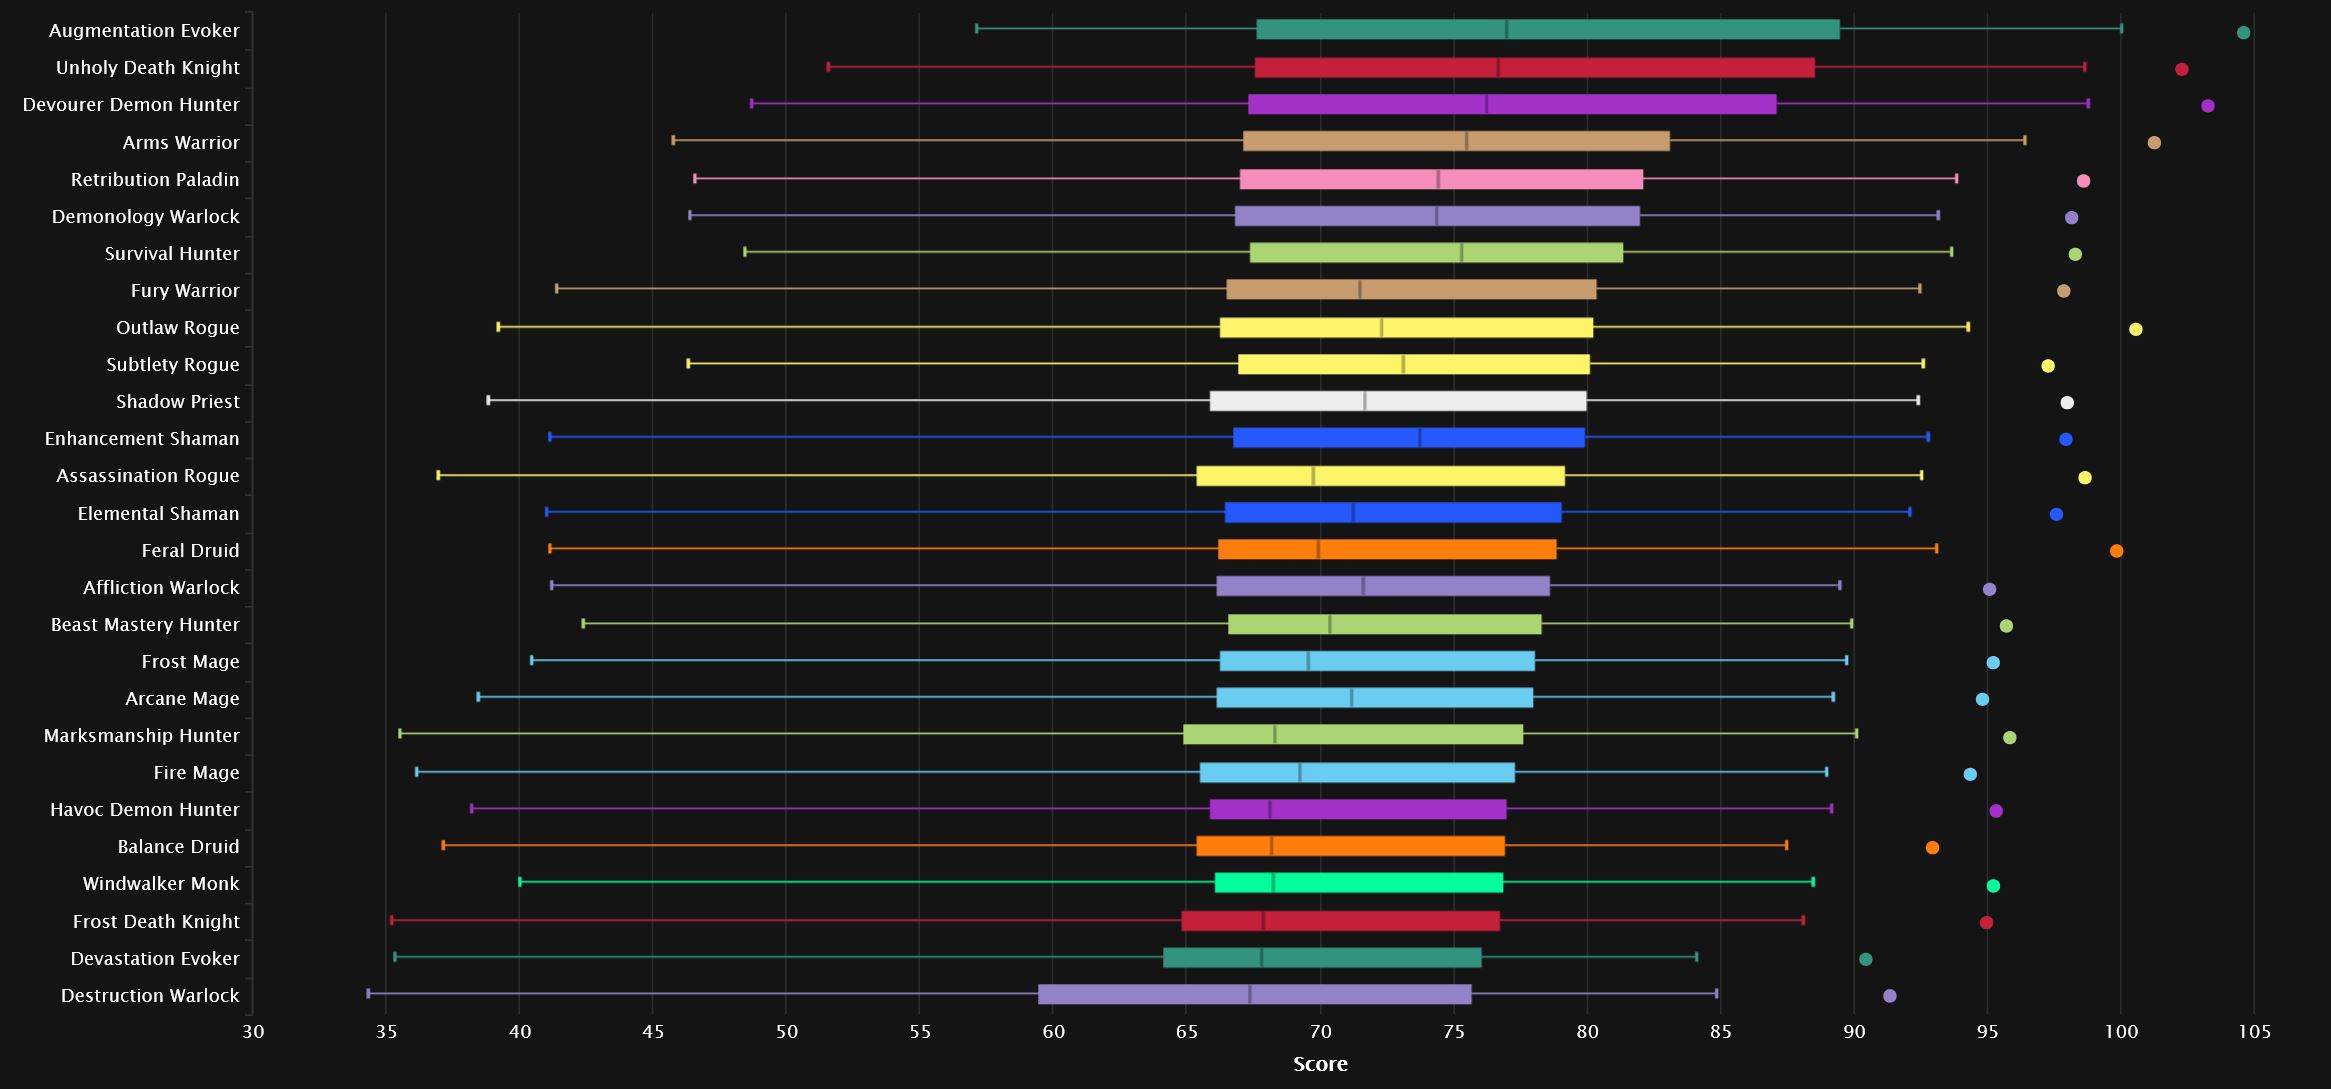The height and width of the screenshot is (1089, 2331).
Task: Select the Augmentation Evoker box plot bar
Action: [x=1548, y=29]
